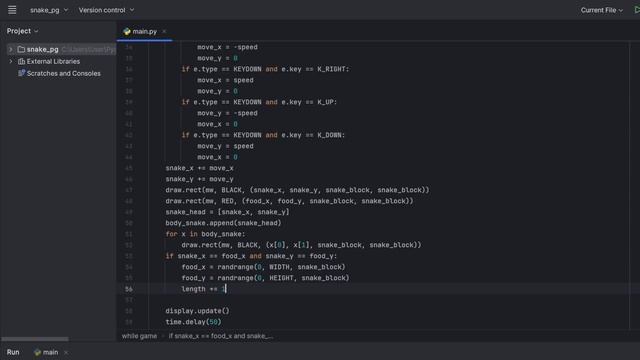Open the Version control dropdown

coord(106,10)
